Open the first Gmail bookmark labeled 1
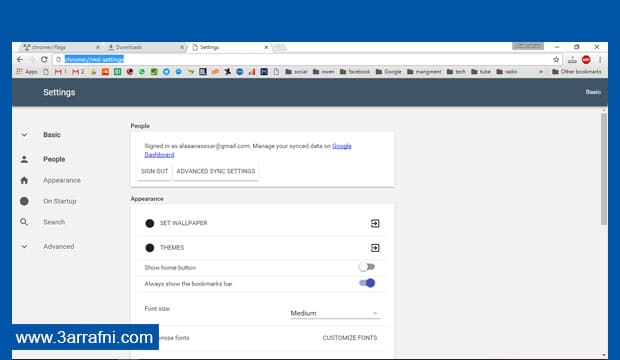Image resolution: width=620 pixels, height=360 pixels. click(x=60, y=72)
